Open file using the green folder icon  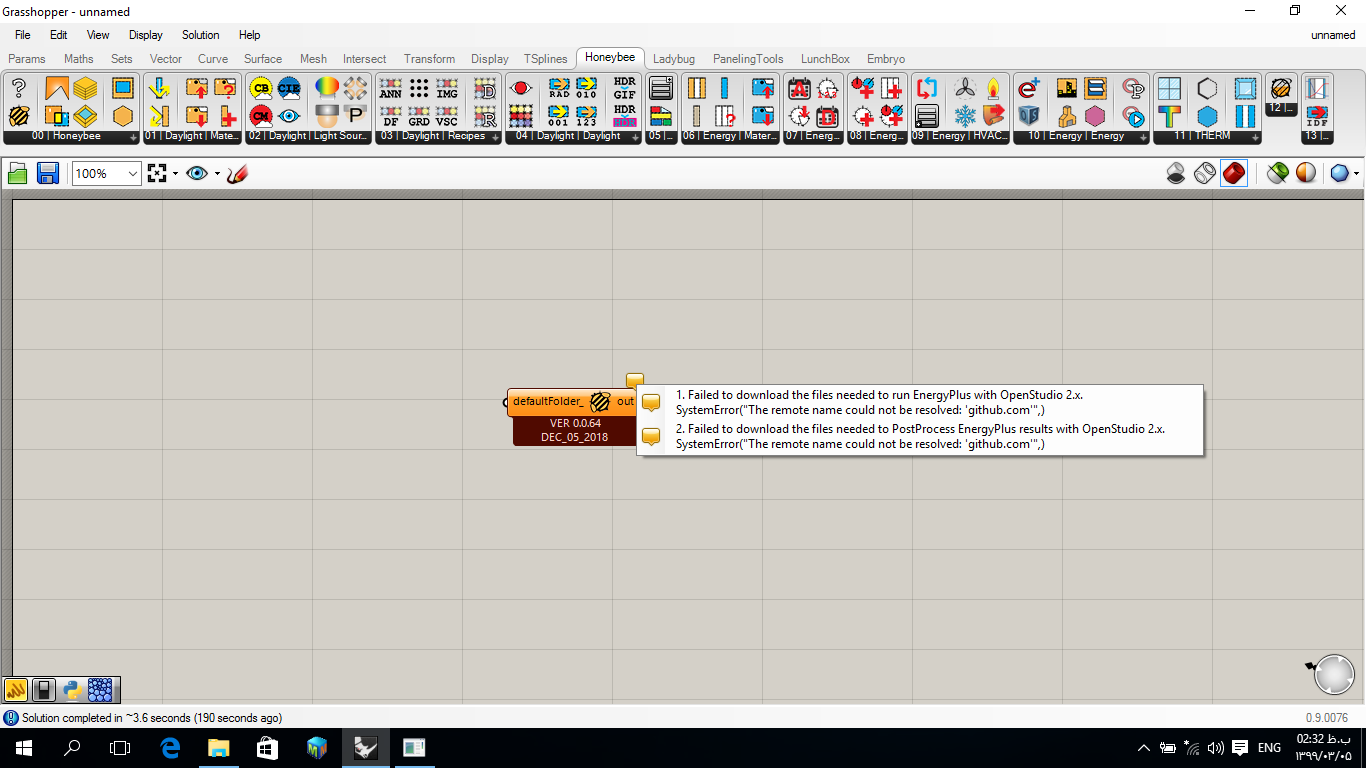[18, 173]
